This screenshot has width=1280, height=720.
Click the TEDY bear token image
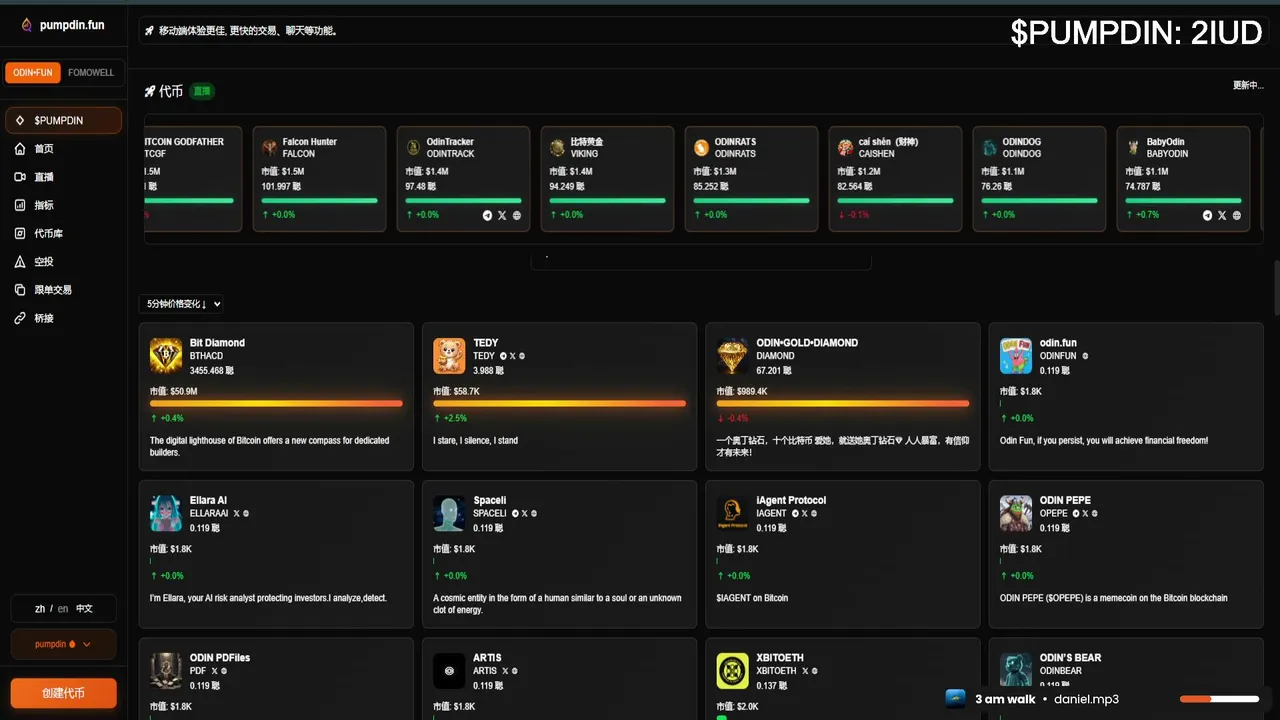(450, 356)
